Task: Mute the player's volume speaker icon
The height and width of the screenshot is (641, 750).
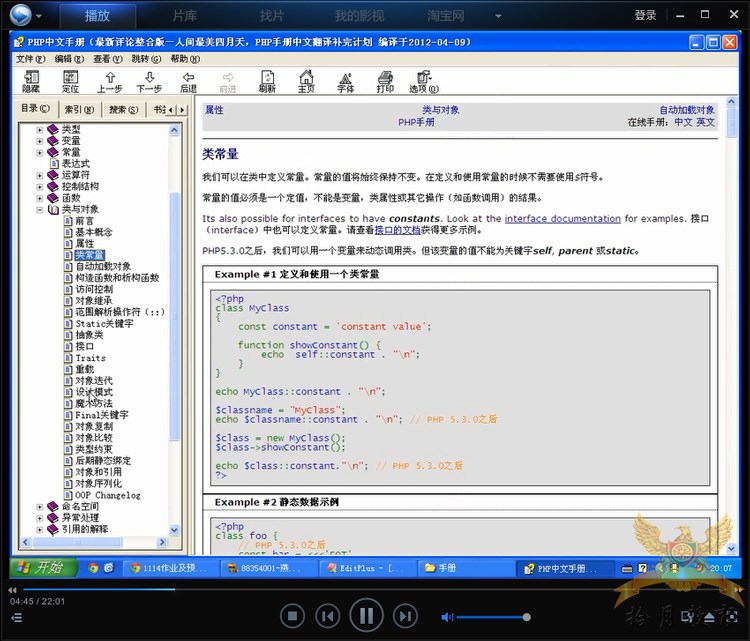Action: [x=448, y=616]
